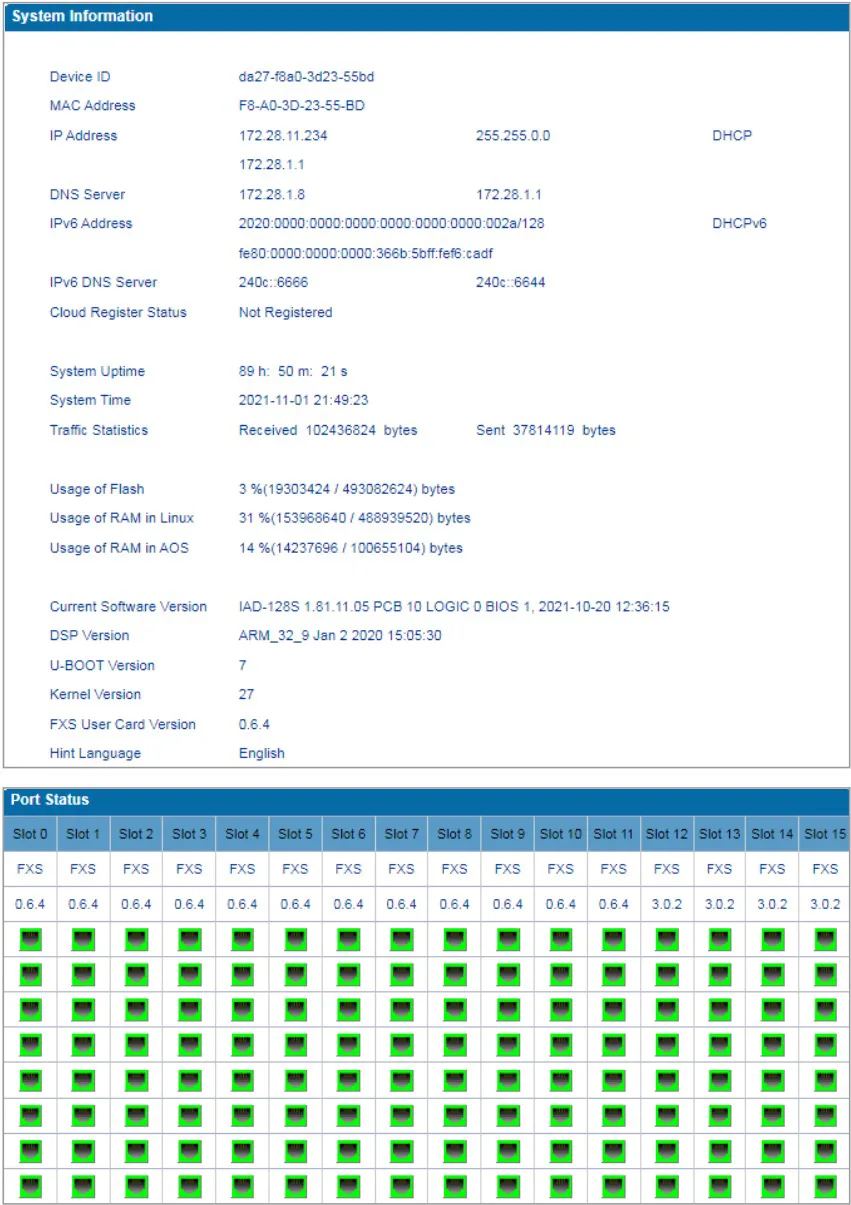Click the Slot 0 column header
The width and height of the screenshot is (851, 1205).
click(30, 833)
